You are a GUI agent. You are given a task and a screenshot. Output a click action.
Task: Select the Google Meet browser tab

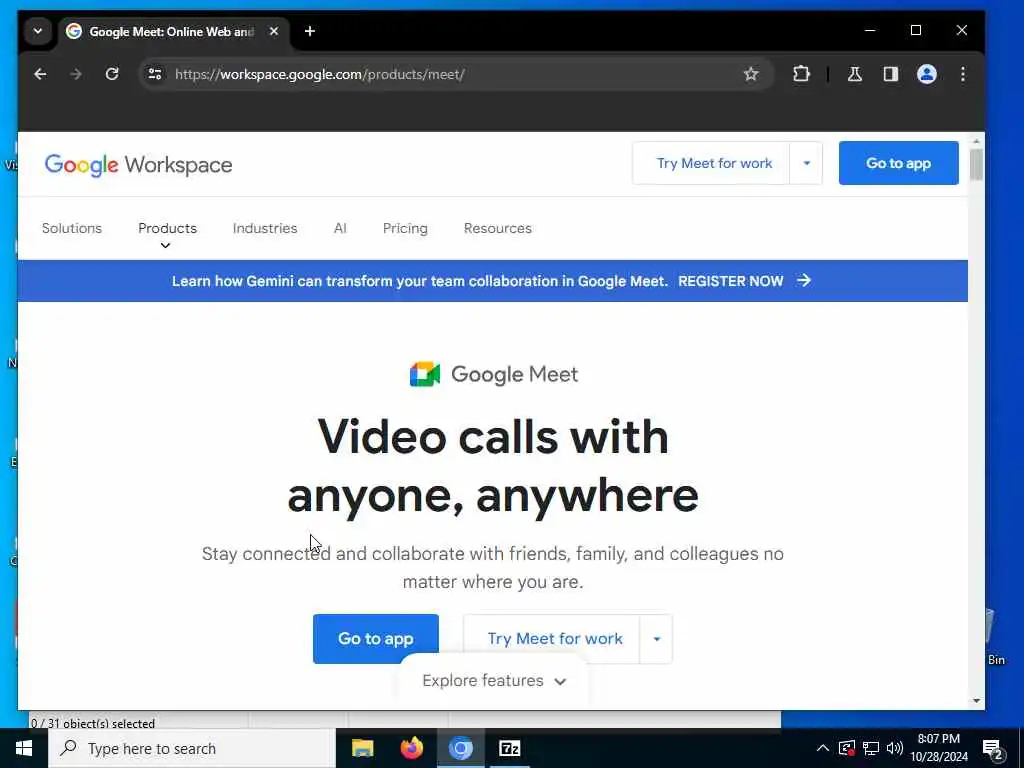(x=171, y=31)
